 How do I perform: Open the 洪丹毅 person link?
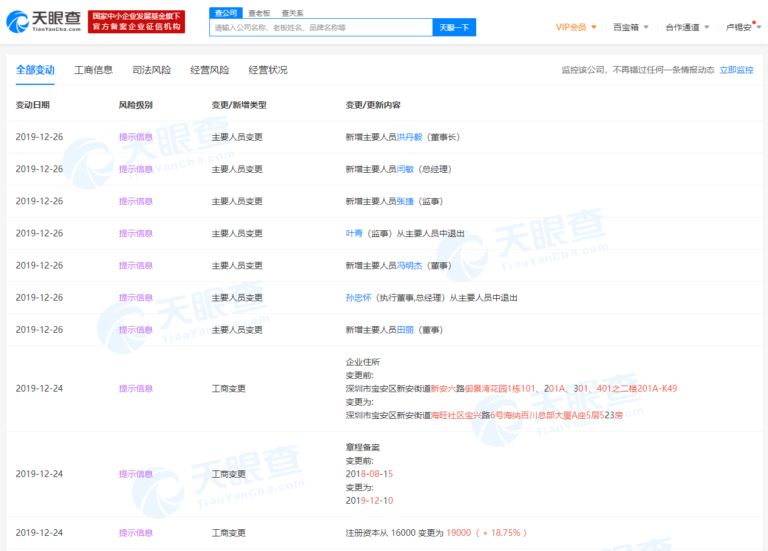click(x=411, y=137)
